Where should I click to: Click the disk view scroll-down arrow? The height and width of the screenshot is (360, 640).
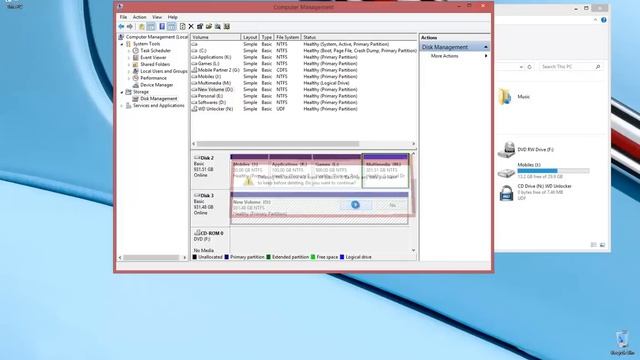(x=413, y=250)
